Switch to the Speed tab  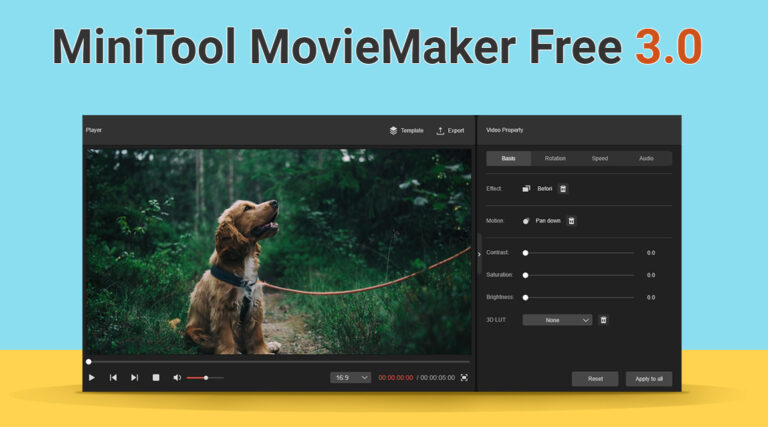[x=600, y=158]
